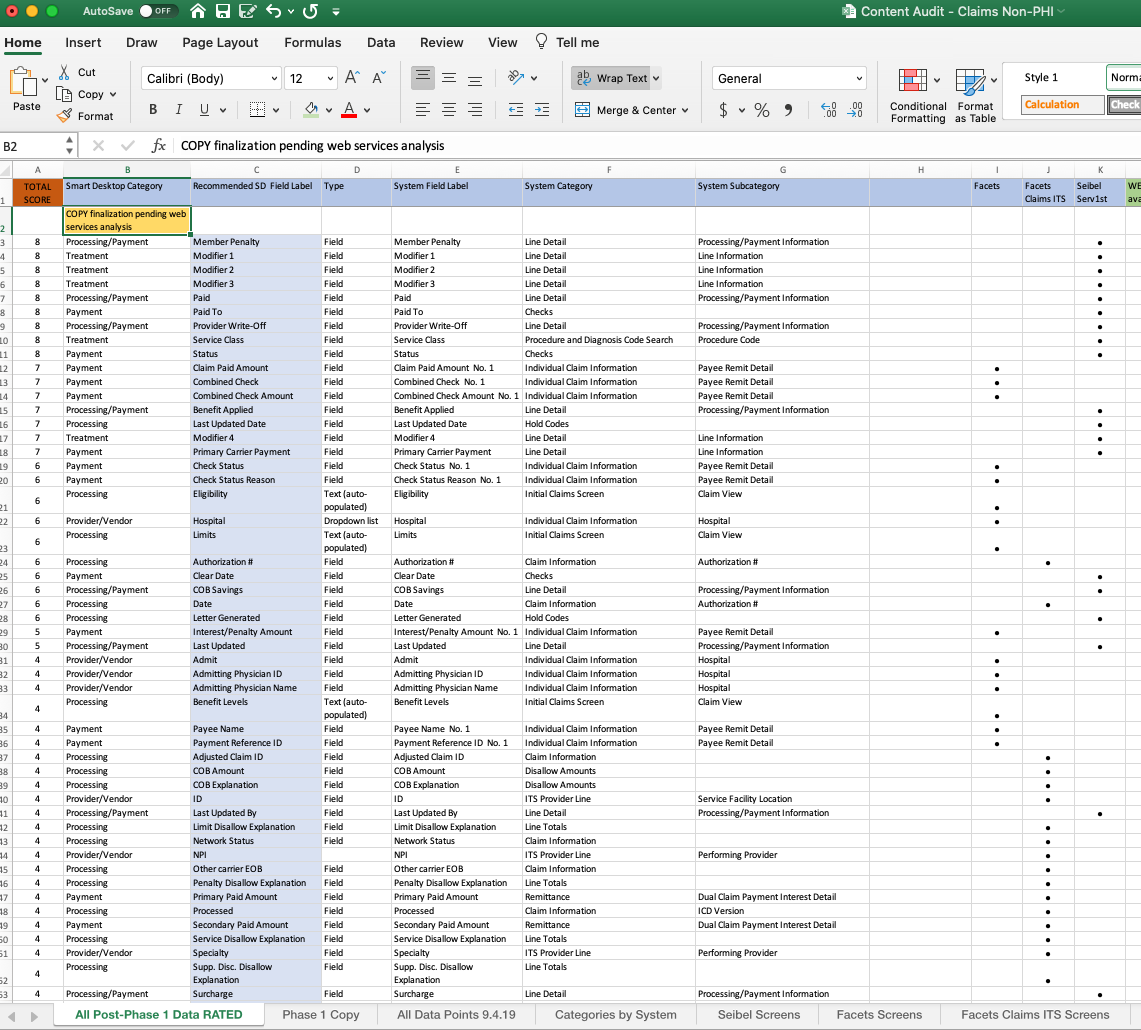Screen dimensions: 1141x1030
Task: Increase font size with large A icon
Action: click(352, 77)
